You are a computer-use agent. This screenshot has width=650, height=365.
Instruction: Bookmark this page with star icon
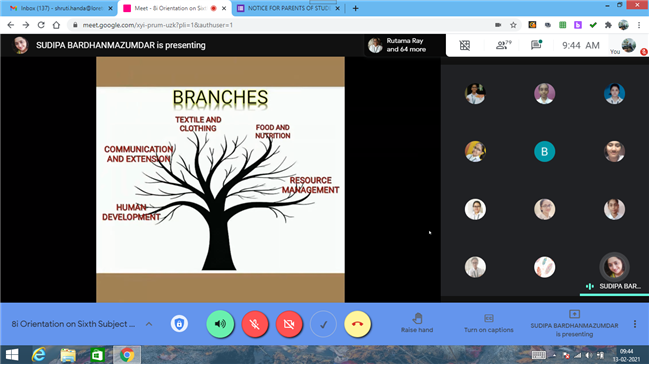(x=513, y=25)
